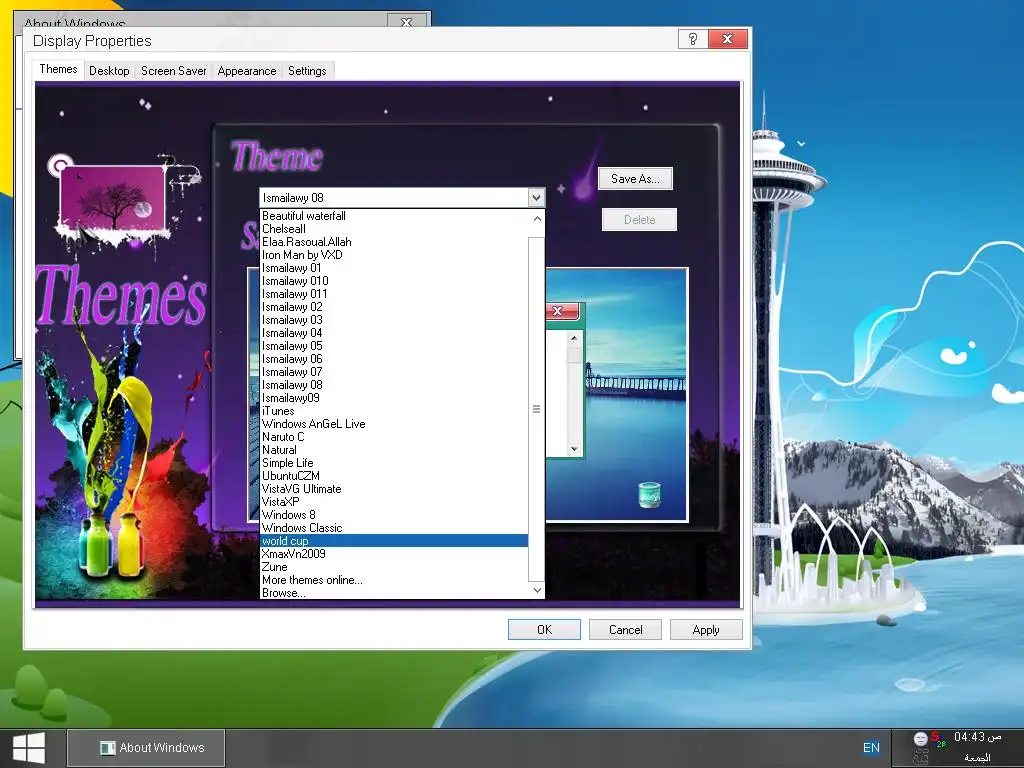Select the Beautiful waterfall theme

point(394,216)
